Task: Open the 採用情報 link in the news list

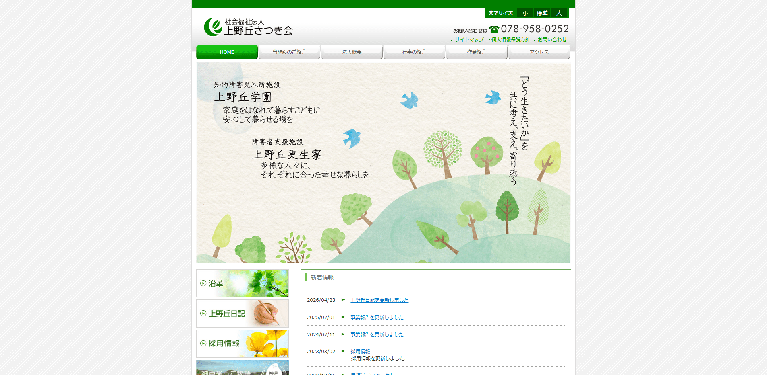Action: click(361, 351)
